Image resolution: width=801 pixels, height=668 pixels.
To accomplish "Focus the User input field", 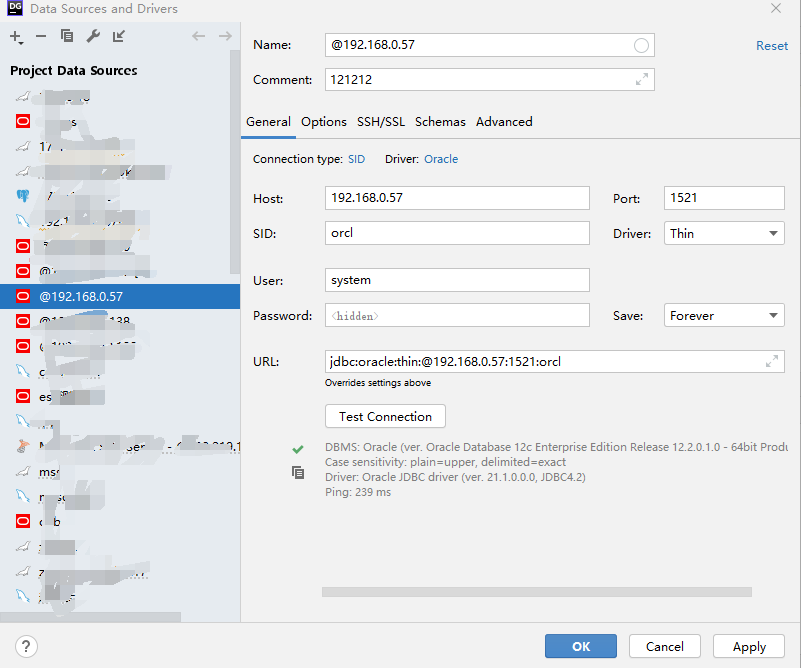I will coord(457,280).
